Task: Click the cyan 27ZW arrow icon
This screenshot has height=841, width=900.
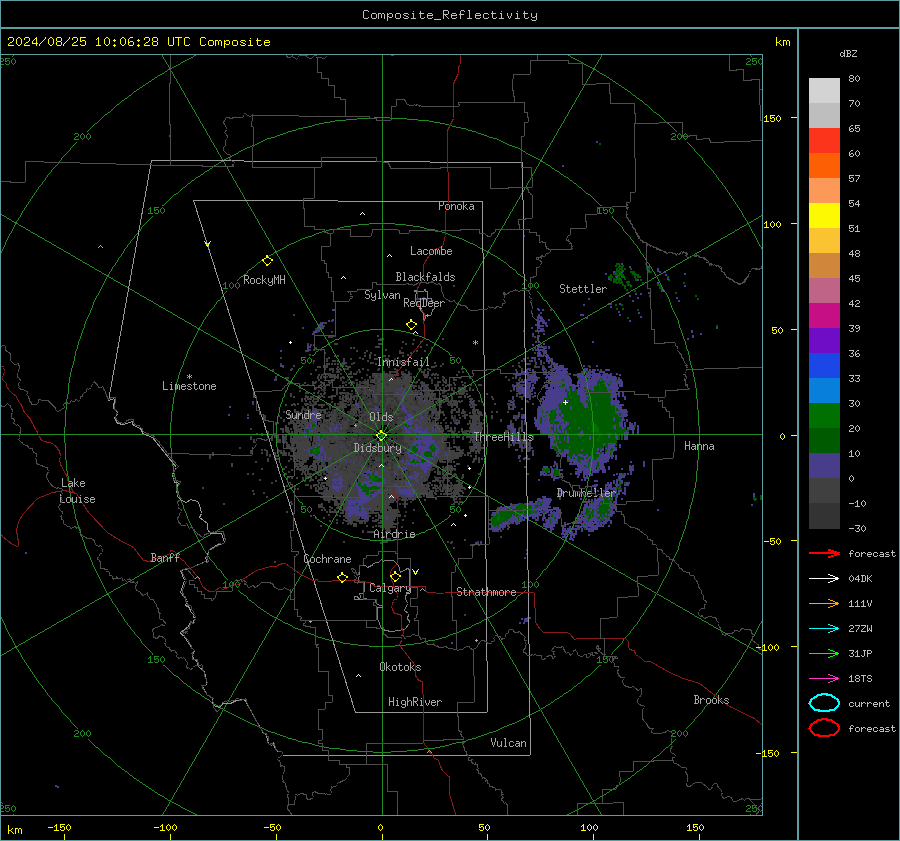Action: [x=824, y=629]
